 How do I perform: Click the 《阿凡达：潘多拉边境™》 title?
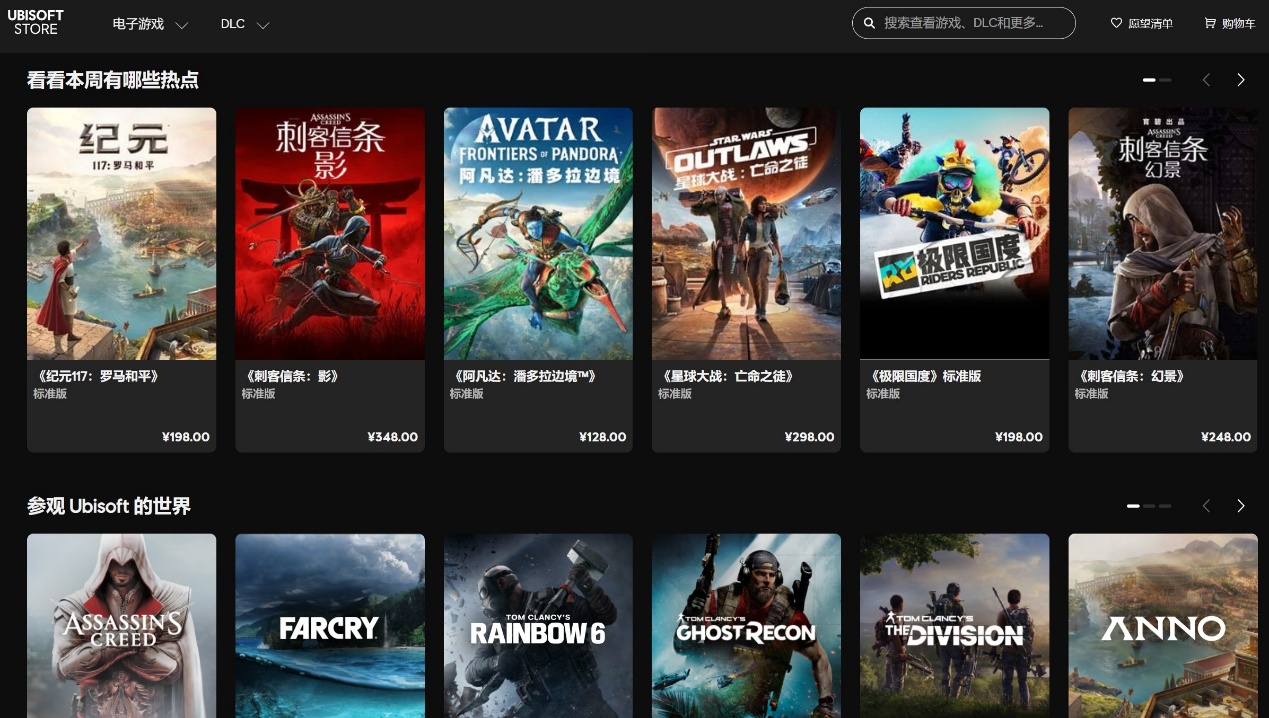pyautogui.click(x=524, y=377)
